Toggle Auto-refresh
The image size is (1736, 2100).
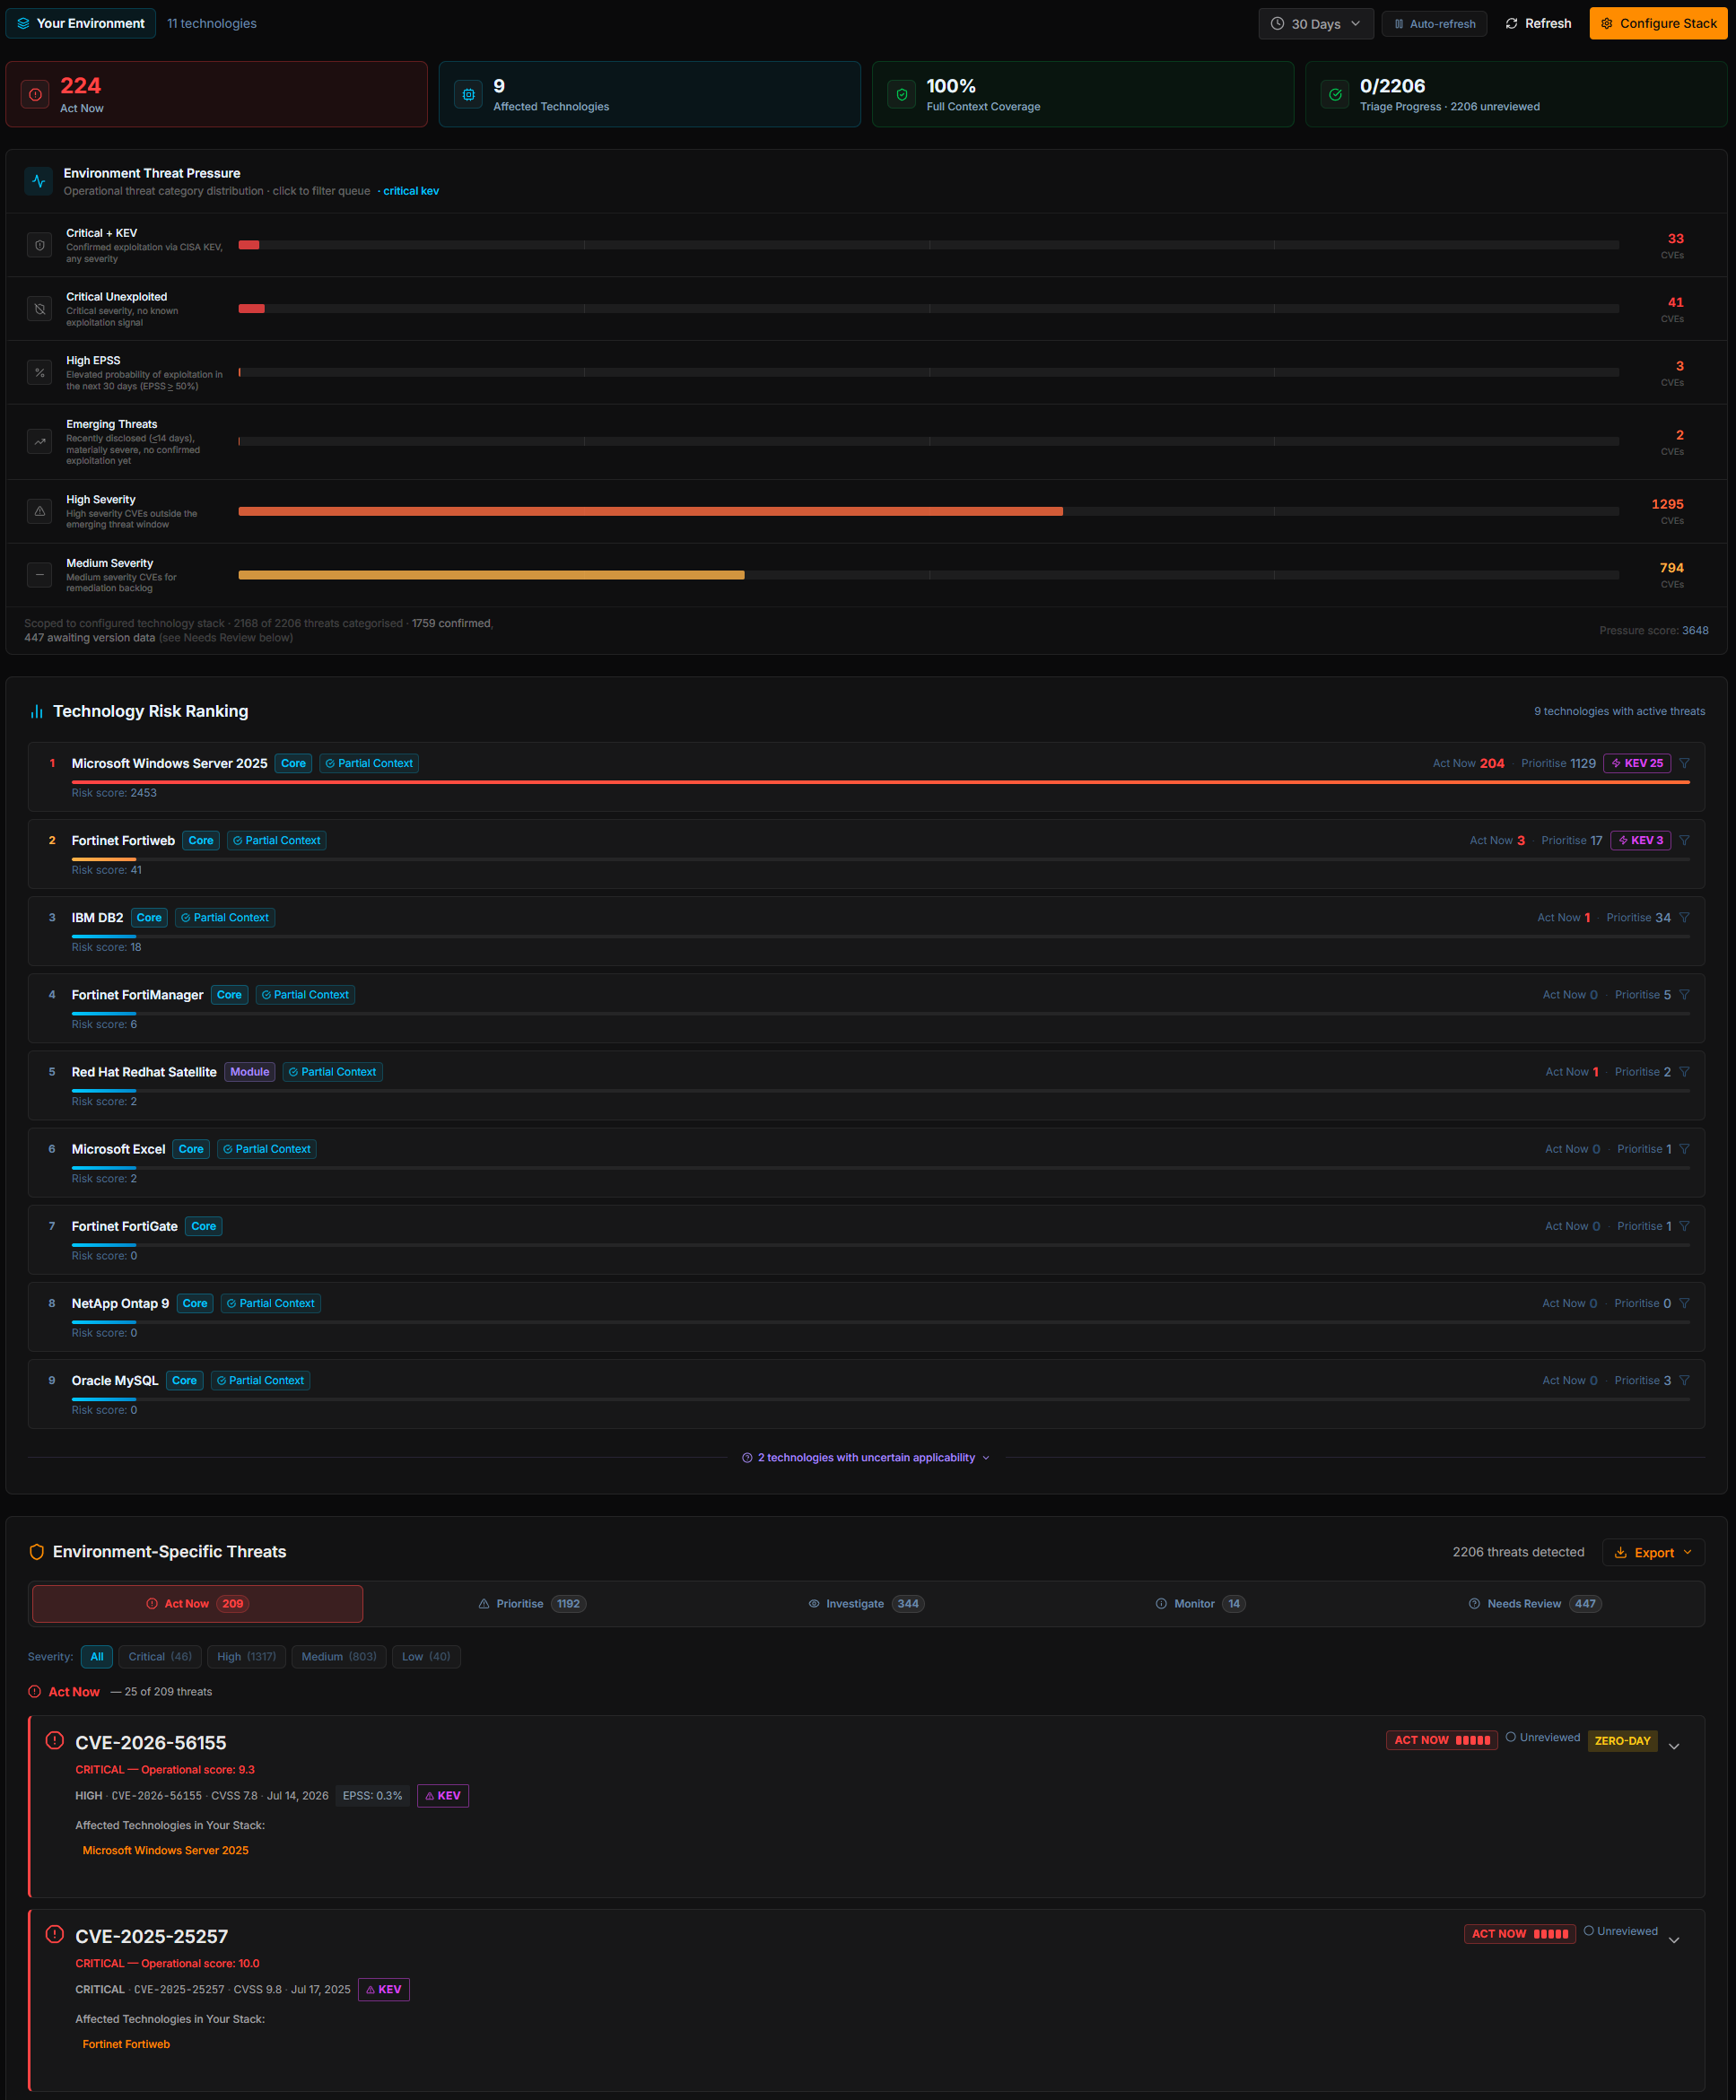pyautogui.click(x=1434, y=24)
